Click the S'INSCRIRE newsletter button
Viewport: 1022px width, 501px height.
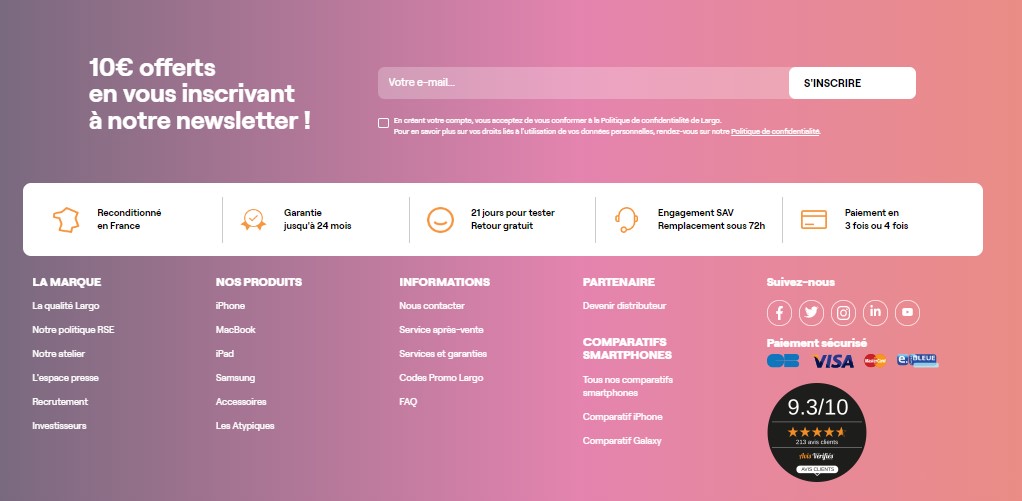(851, 83)
